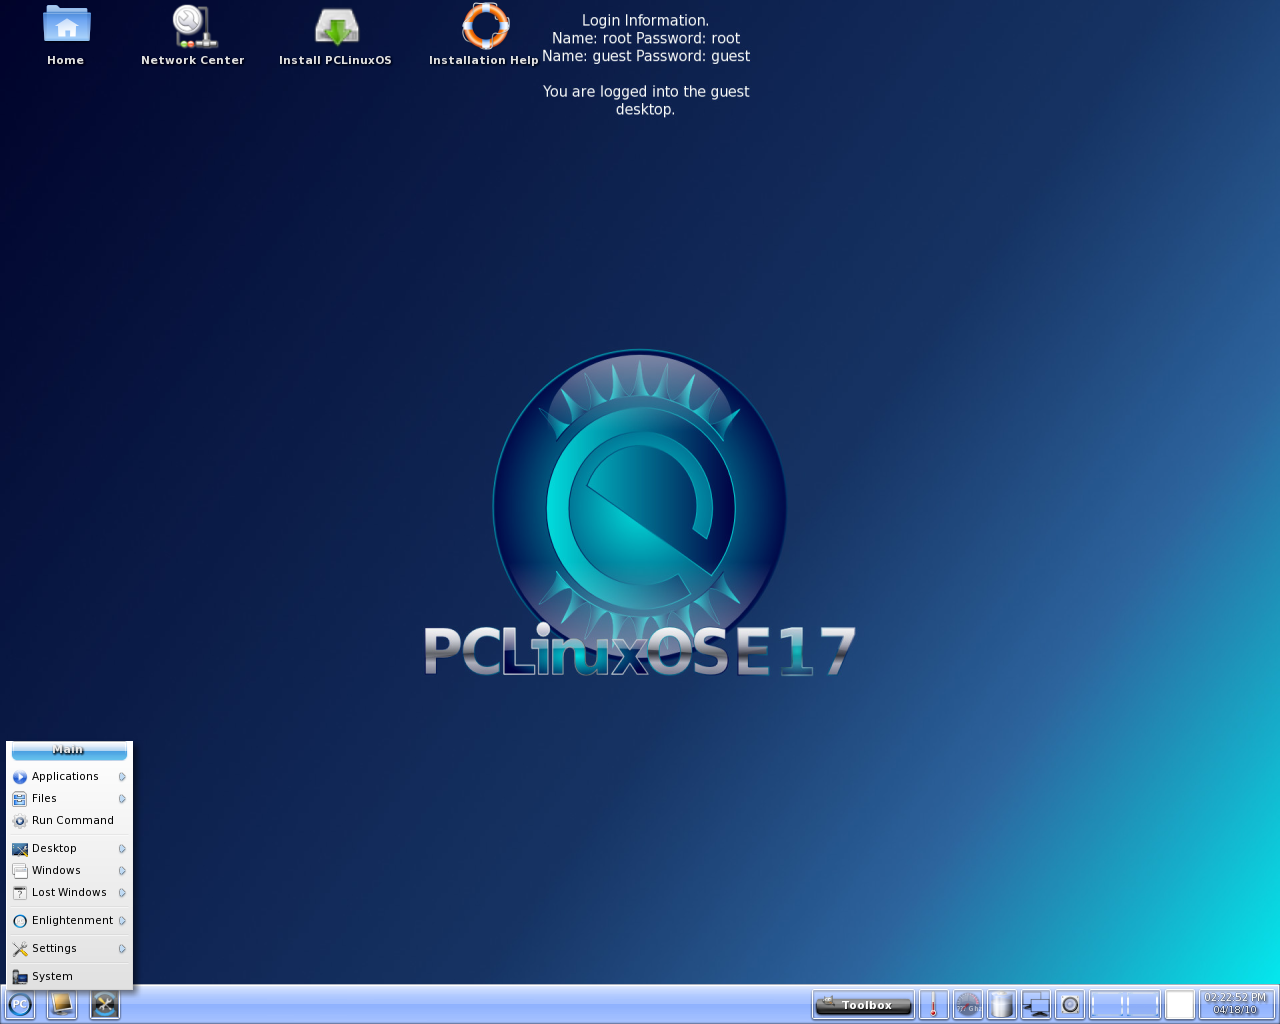Click the CPU frequency gauge gadget
The width and height of the screenshot is (1280, 1024).
pos(967,1004)
